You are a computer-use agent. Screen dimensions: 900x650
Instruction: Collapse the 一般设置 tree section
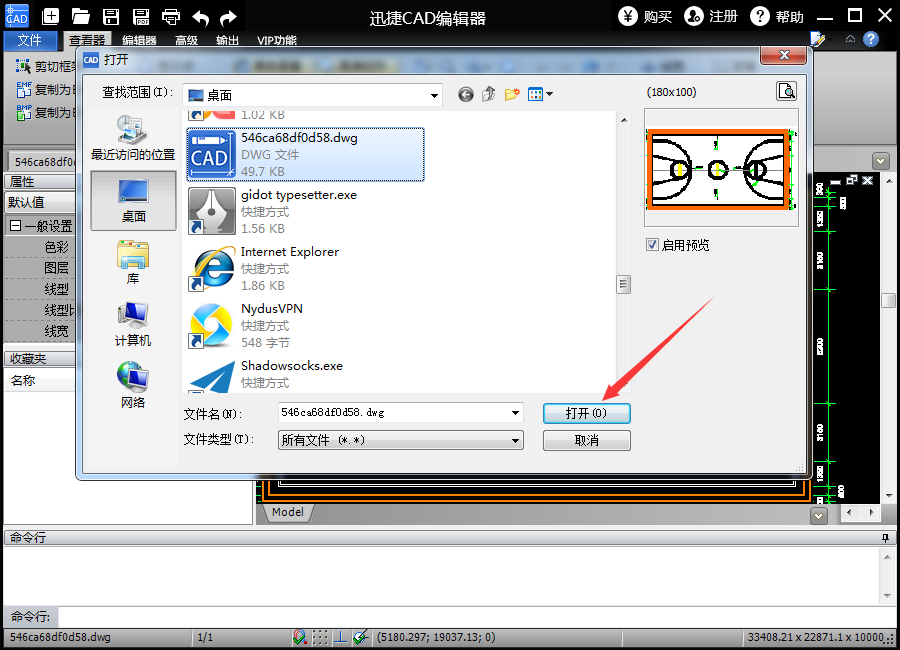tap(15, 226)
